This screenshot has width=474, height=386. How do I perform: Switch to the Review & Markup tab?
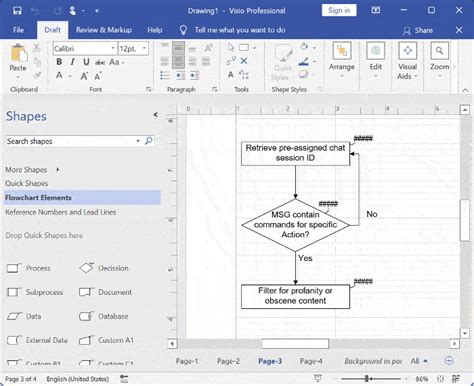[x=104, y=30]
